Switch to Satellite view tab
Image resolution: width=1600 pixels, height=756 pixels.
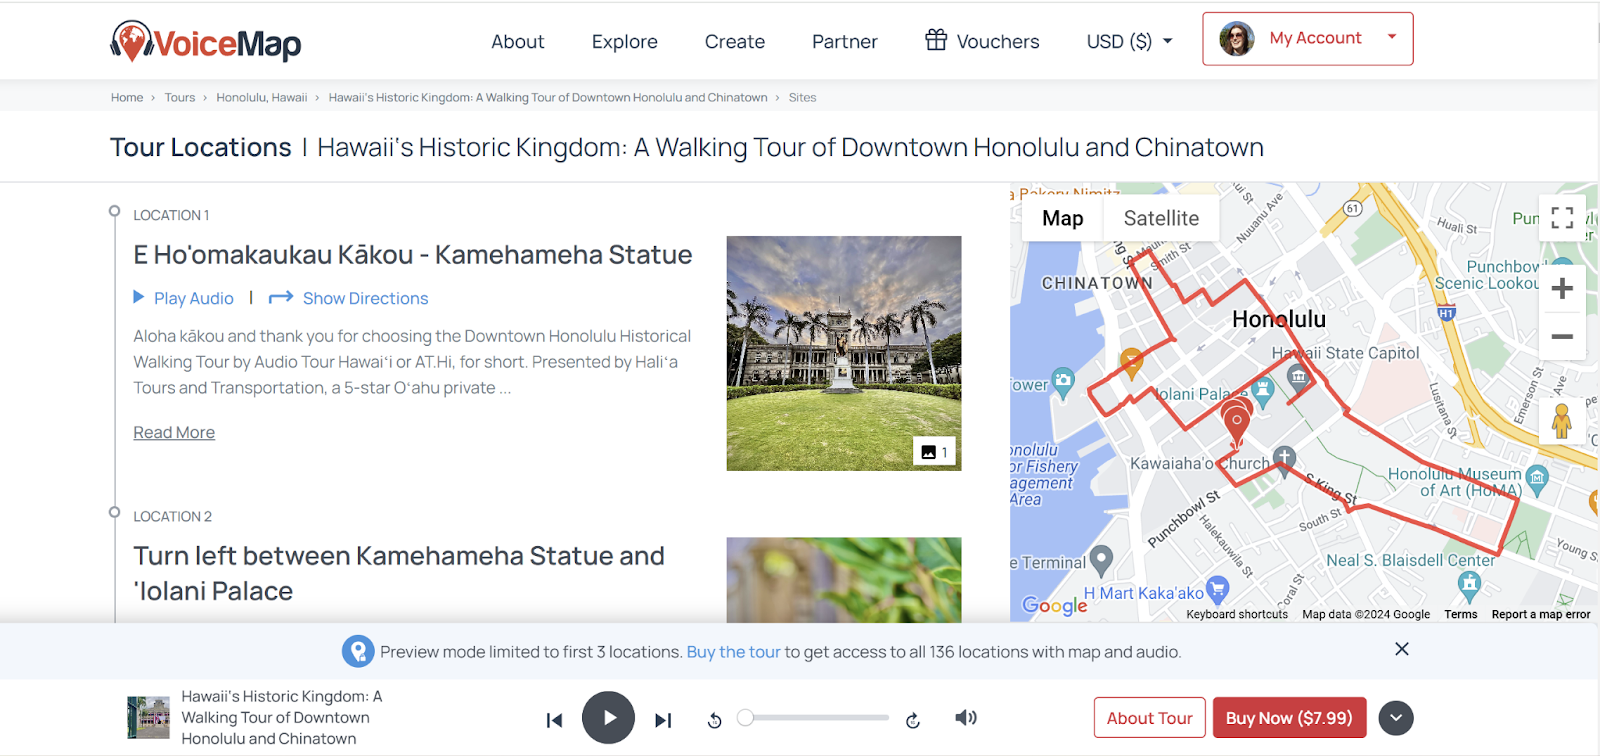(1161, 218)
